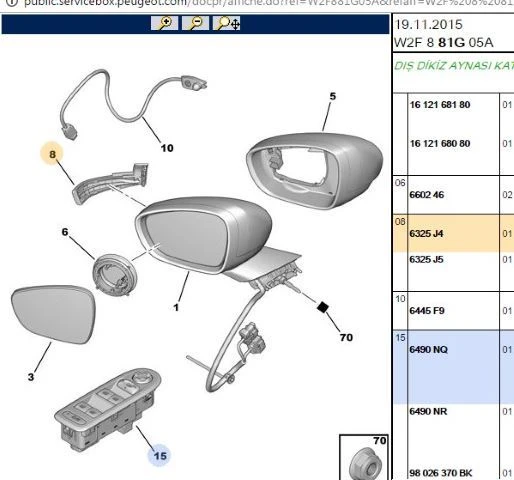This screenshot has width=514, height=480.
Task: Select callout number 10 wiring harness label
Action: (x=167, y=148)
